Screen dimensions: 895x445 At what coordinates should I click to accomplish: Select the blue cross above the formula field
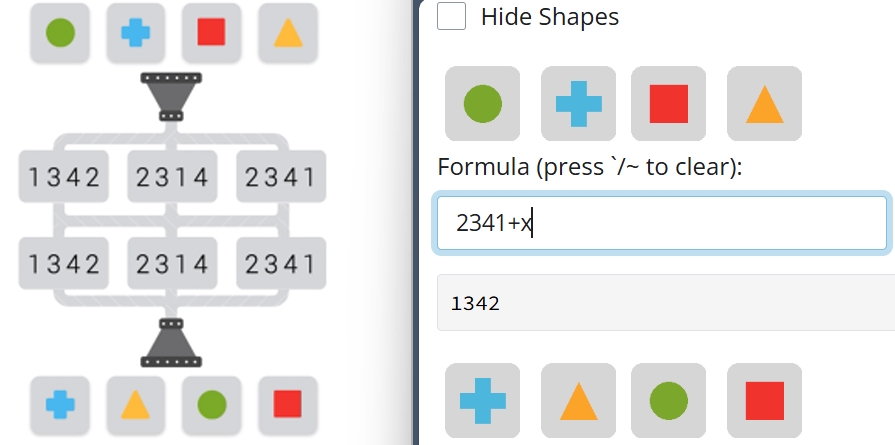(578, 104)
